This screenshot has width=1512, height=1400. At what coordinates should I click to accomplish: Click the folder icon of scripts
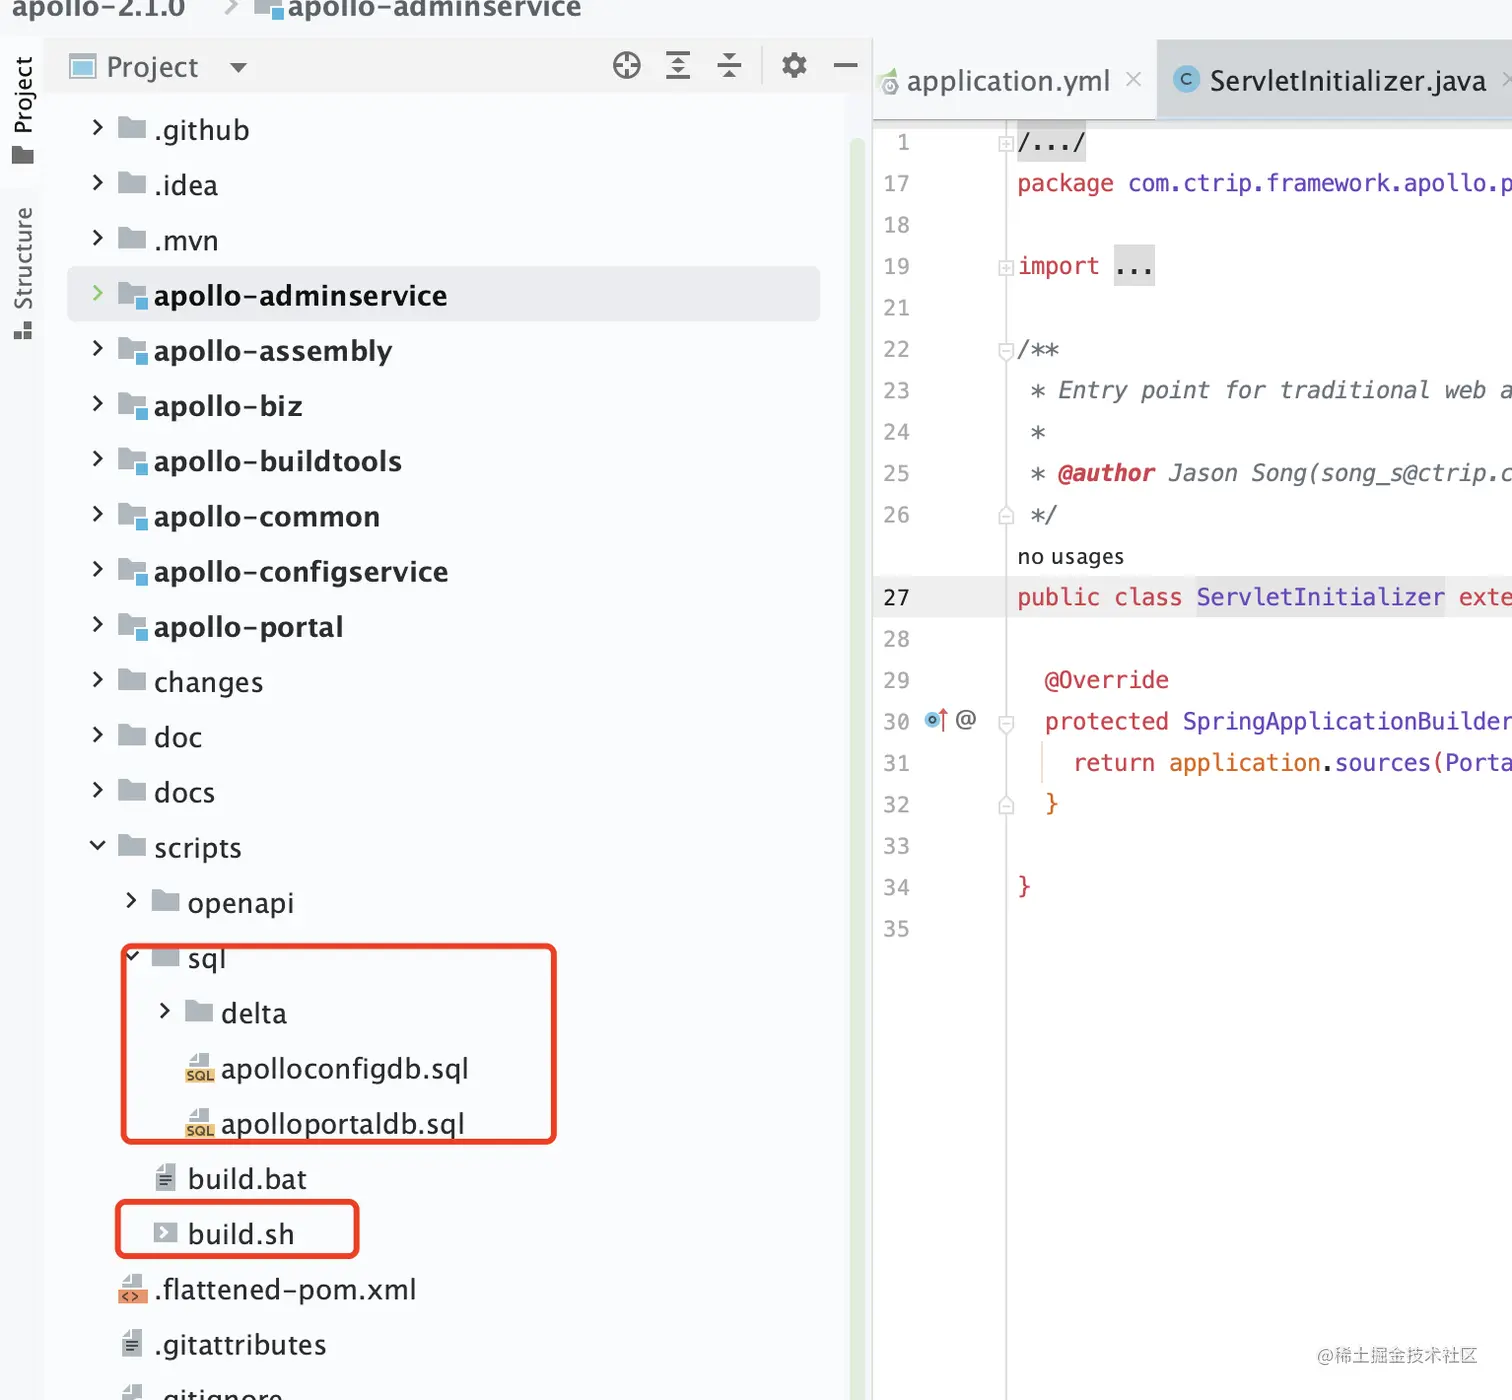[132, 846]
